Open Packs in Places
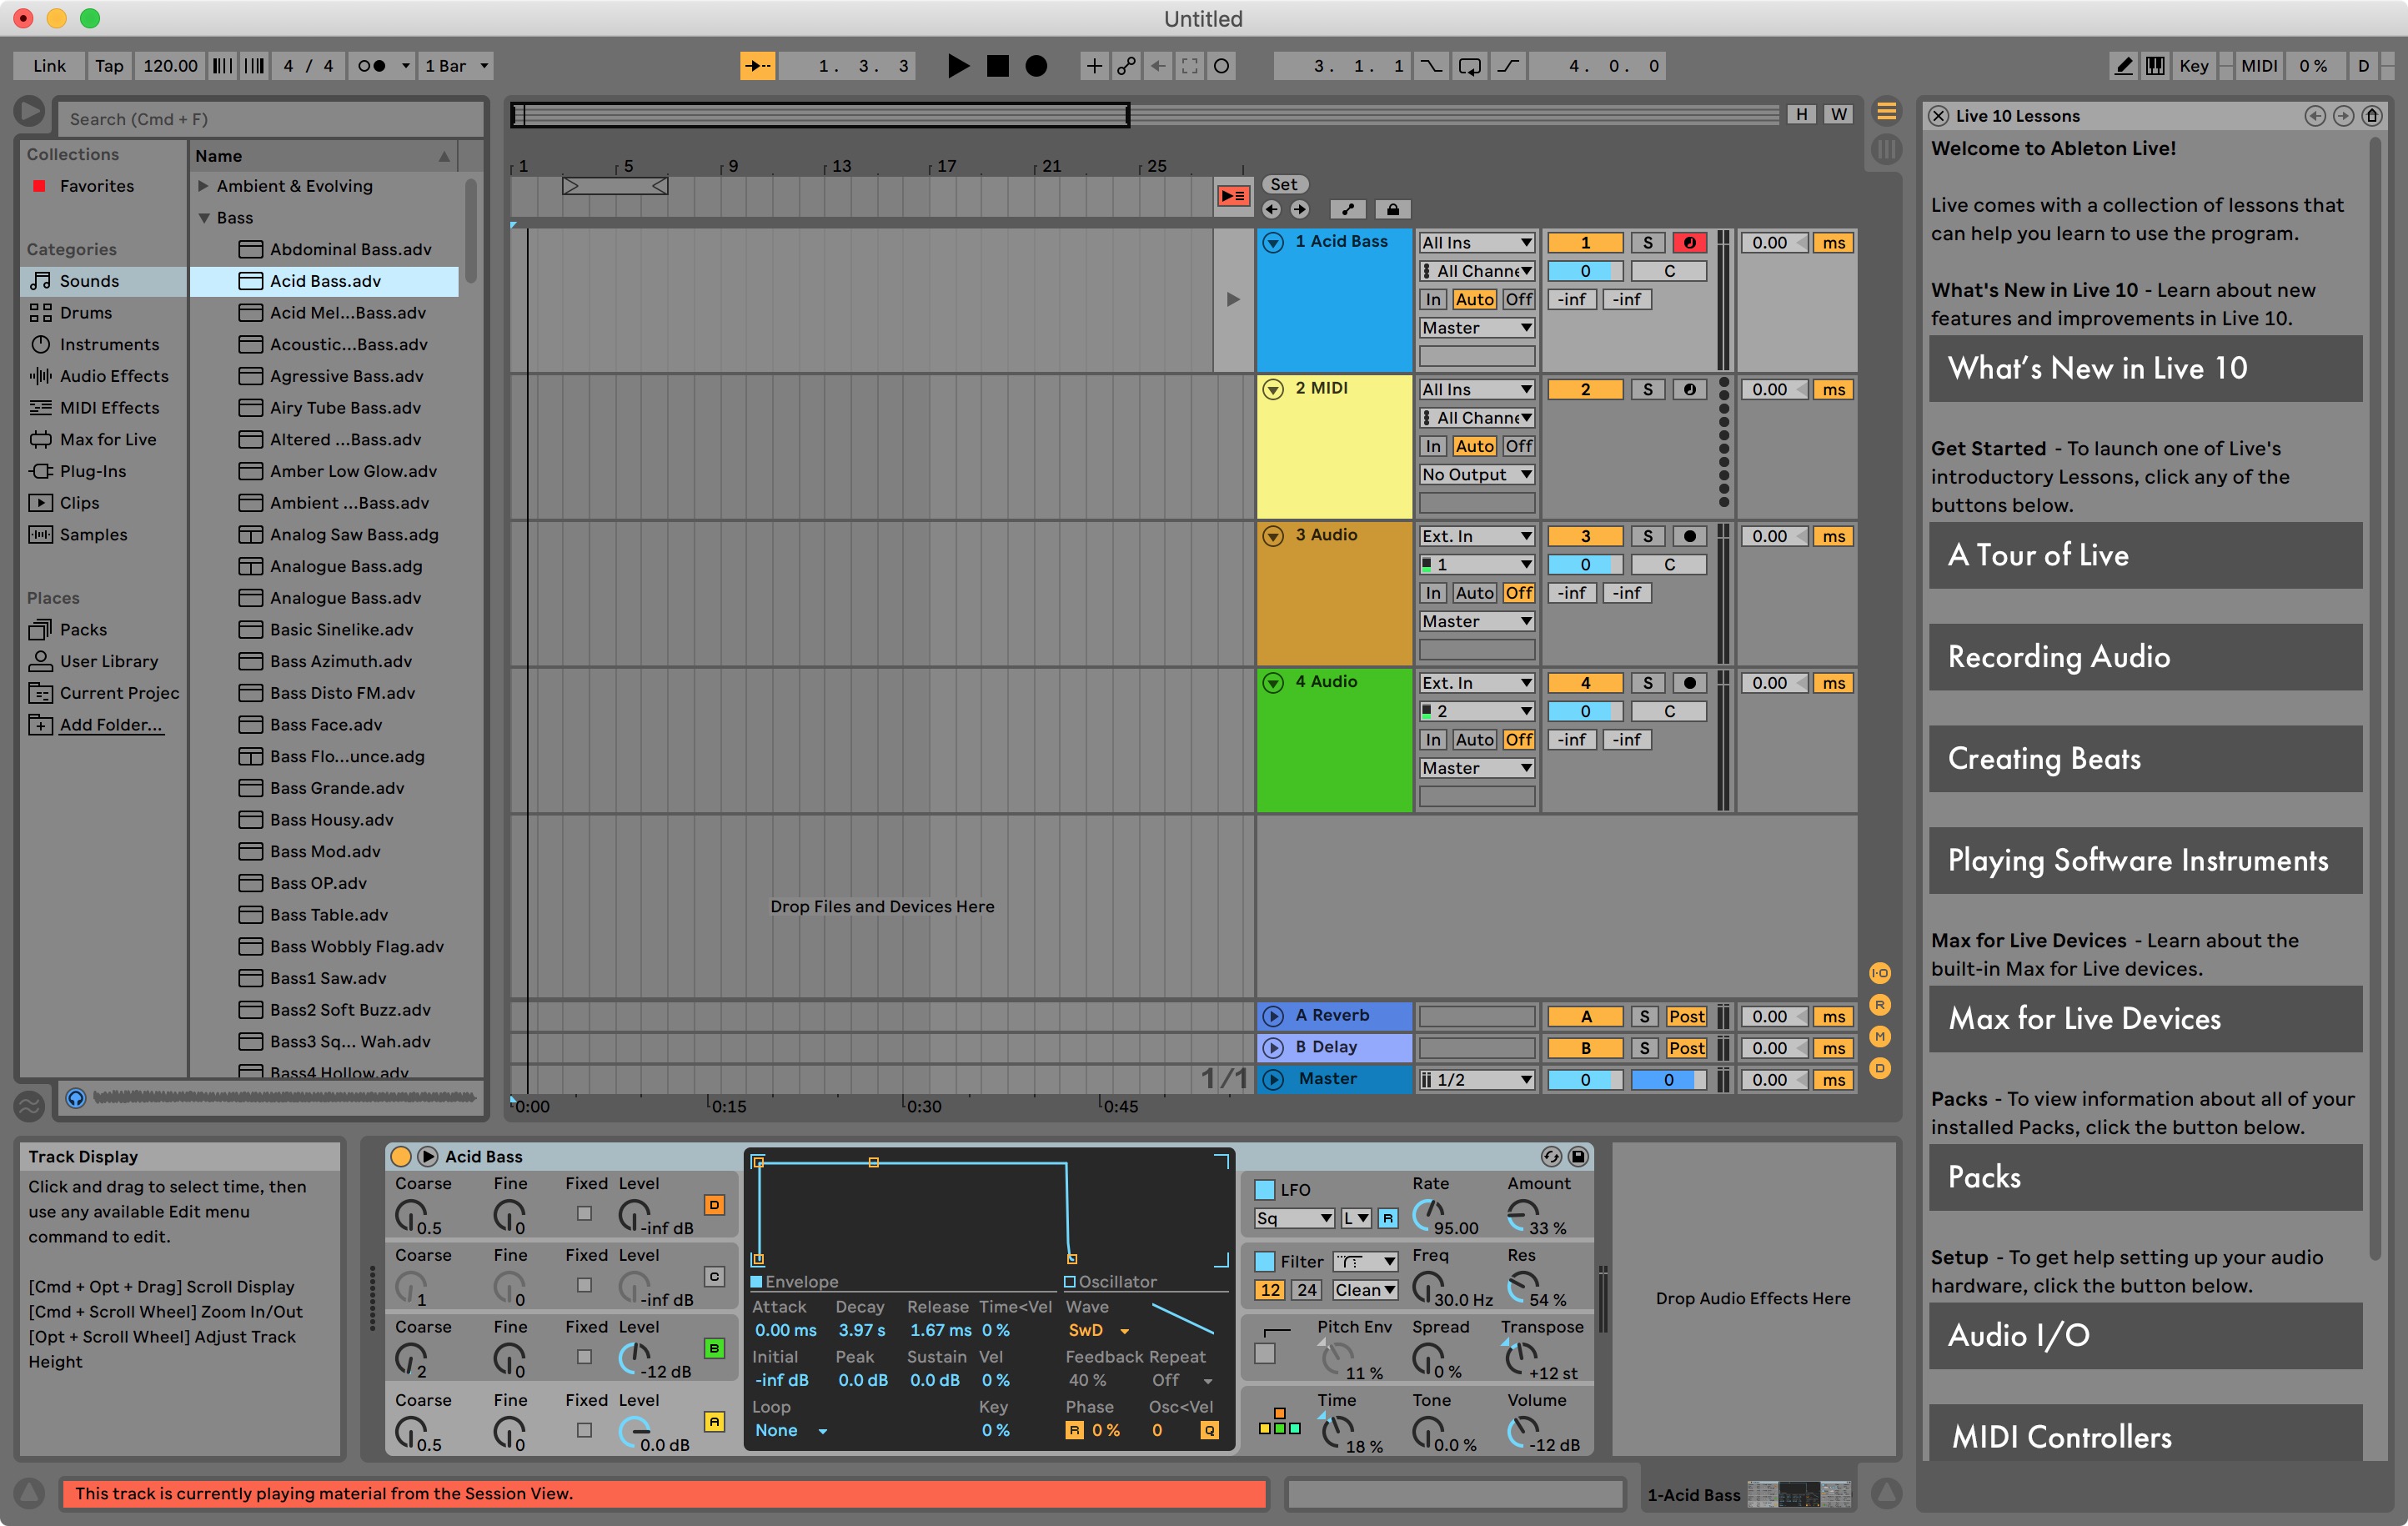Viewport: 2408px width, 1526px height. click(x=83, y=630)
